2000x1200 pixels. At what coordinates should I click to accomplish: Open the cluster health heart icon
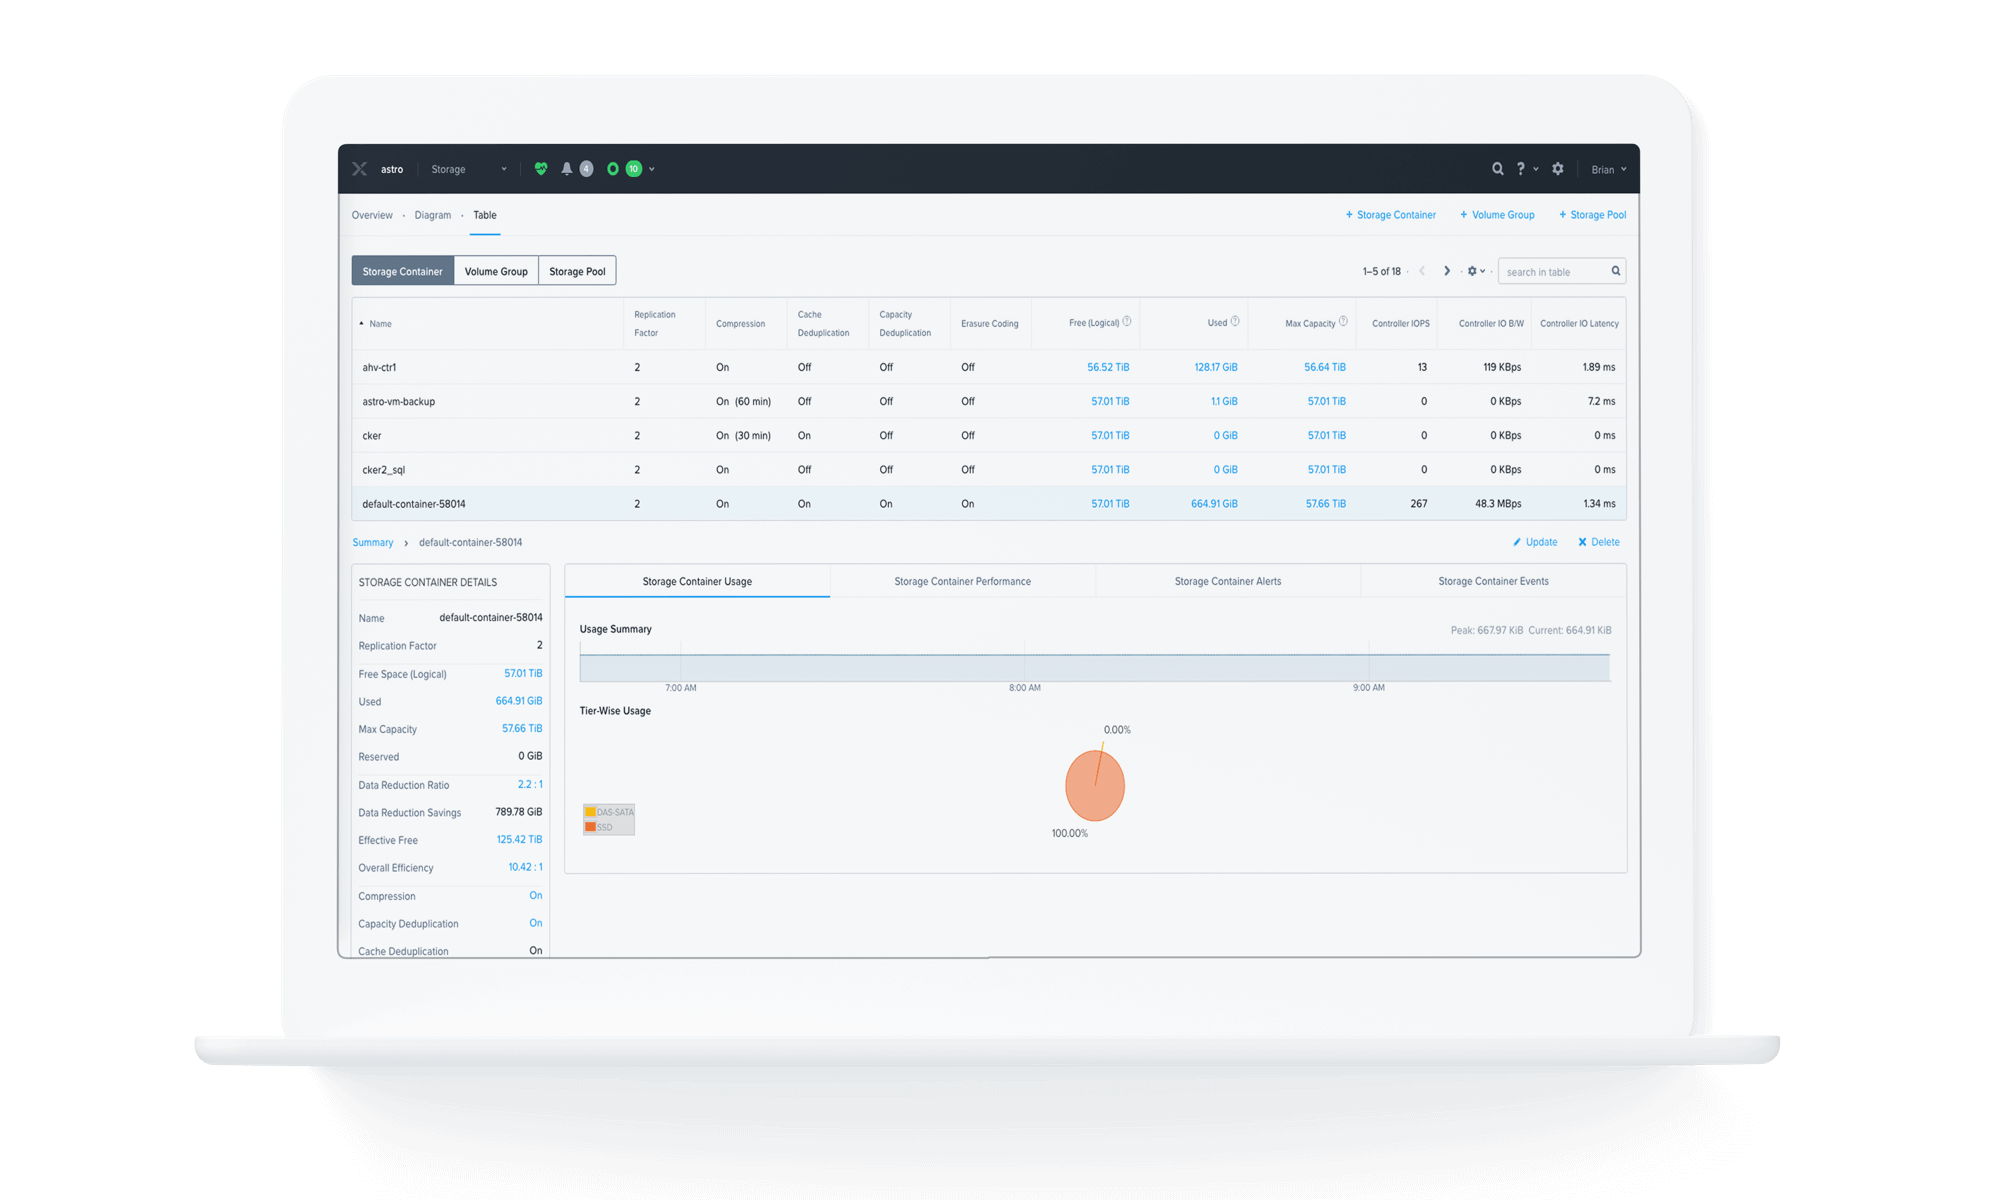541,169
